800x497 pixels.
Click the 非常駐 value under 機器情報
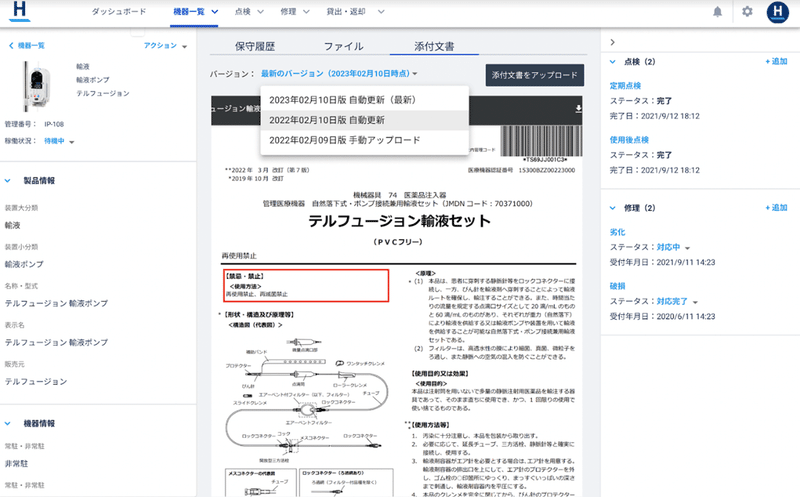pos(16,464)
